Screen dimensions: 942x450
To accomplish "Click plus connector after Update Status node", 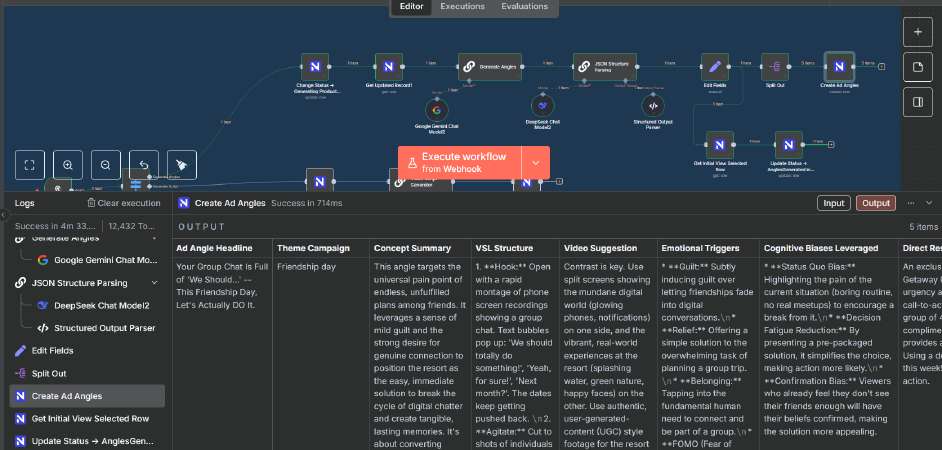I will pyautogui.click(x=830, y=144).
